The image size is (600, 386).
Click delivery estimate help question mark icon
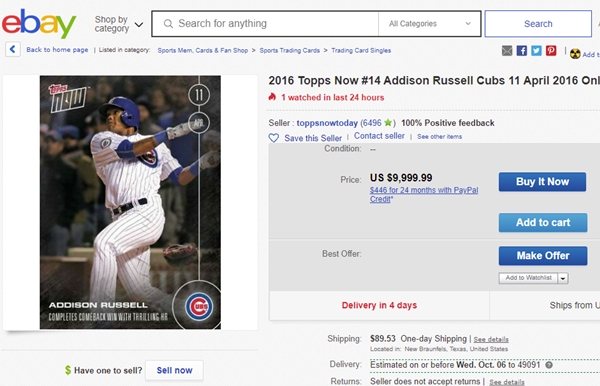click(x=549, y=365)
